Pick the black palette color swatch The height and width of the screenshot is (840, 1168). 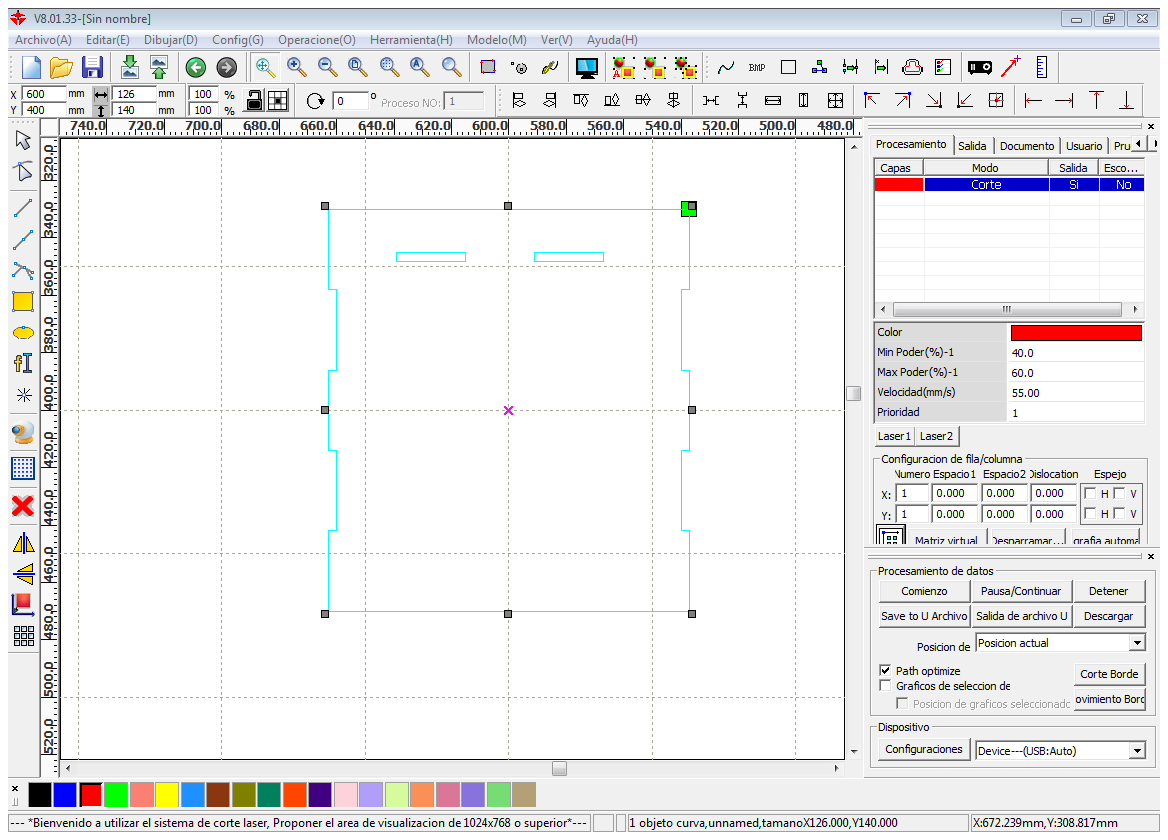point(39,795)
